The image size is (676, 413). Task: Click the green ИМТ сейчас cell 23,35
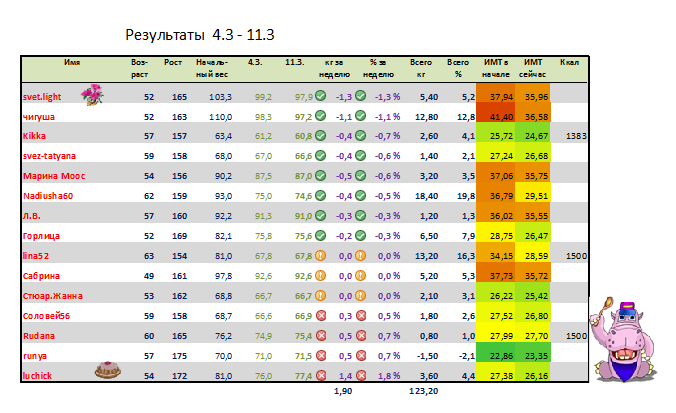pyautogui.click(x=532, y=352)
